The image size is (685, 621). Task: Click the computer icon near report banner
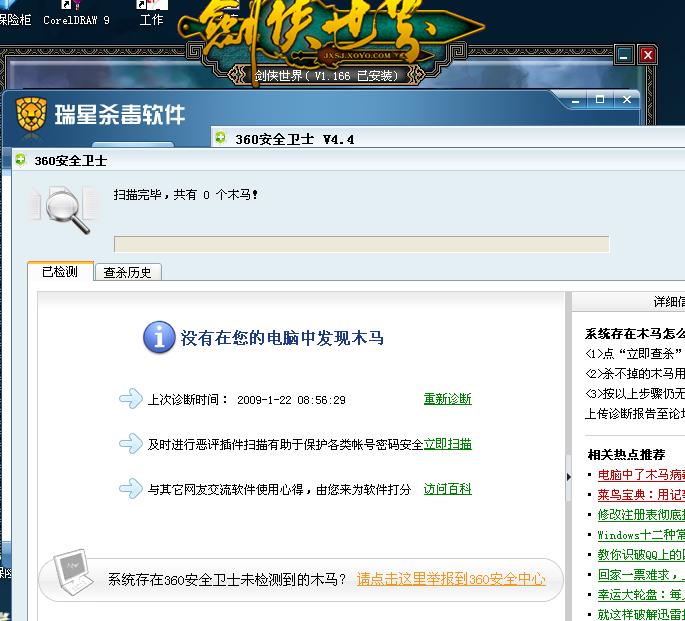tap(73, 572)
